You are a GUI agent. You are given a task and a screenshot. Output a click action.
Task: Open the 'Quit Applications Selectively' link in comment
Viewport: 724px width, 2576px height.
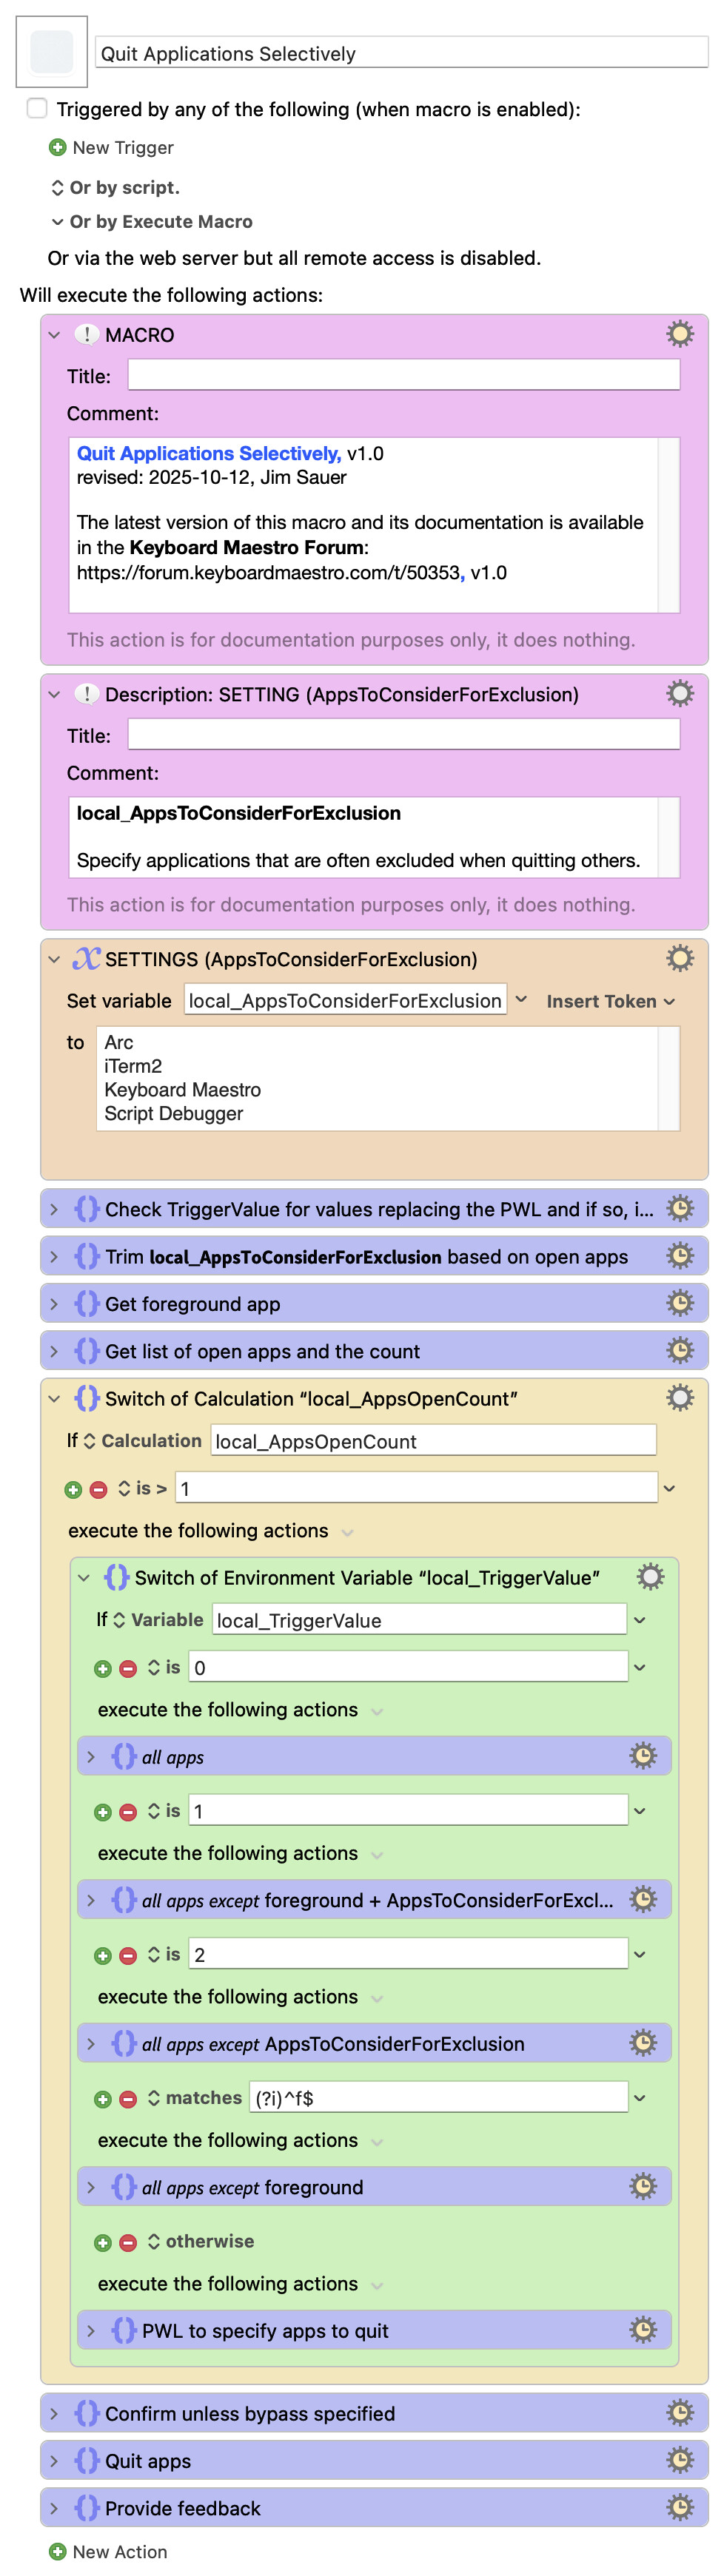coord(208,453)
